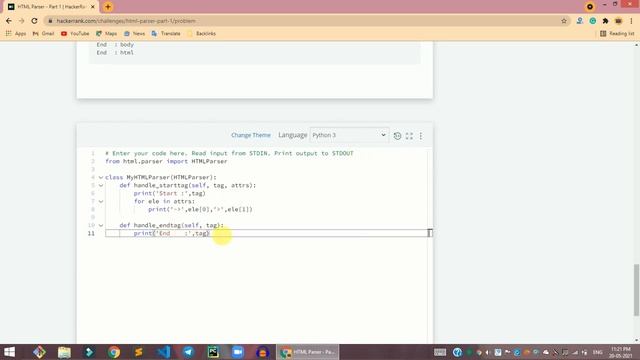Open the Language Python 3 dropdown
This screenshot has width=640, height=360.
[x=349, y=135]
